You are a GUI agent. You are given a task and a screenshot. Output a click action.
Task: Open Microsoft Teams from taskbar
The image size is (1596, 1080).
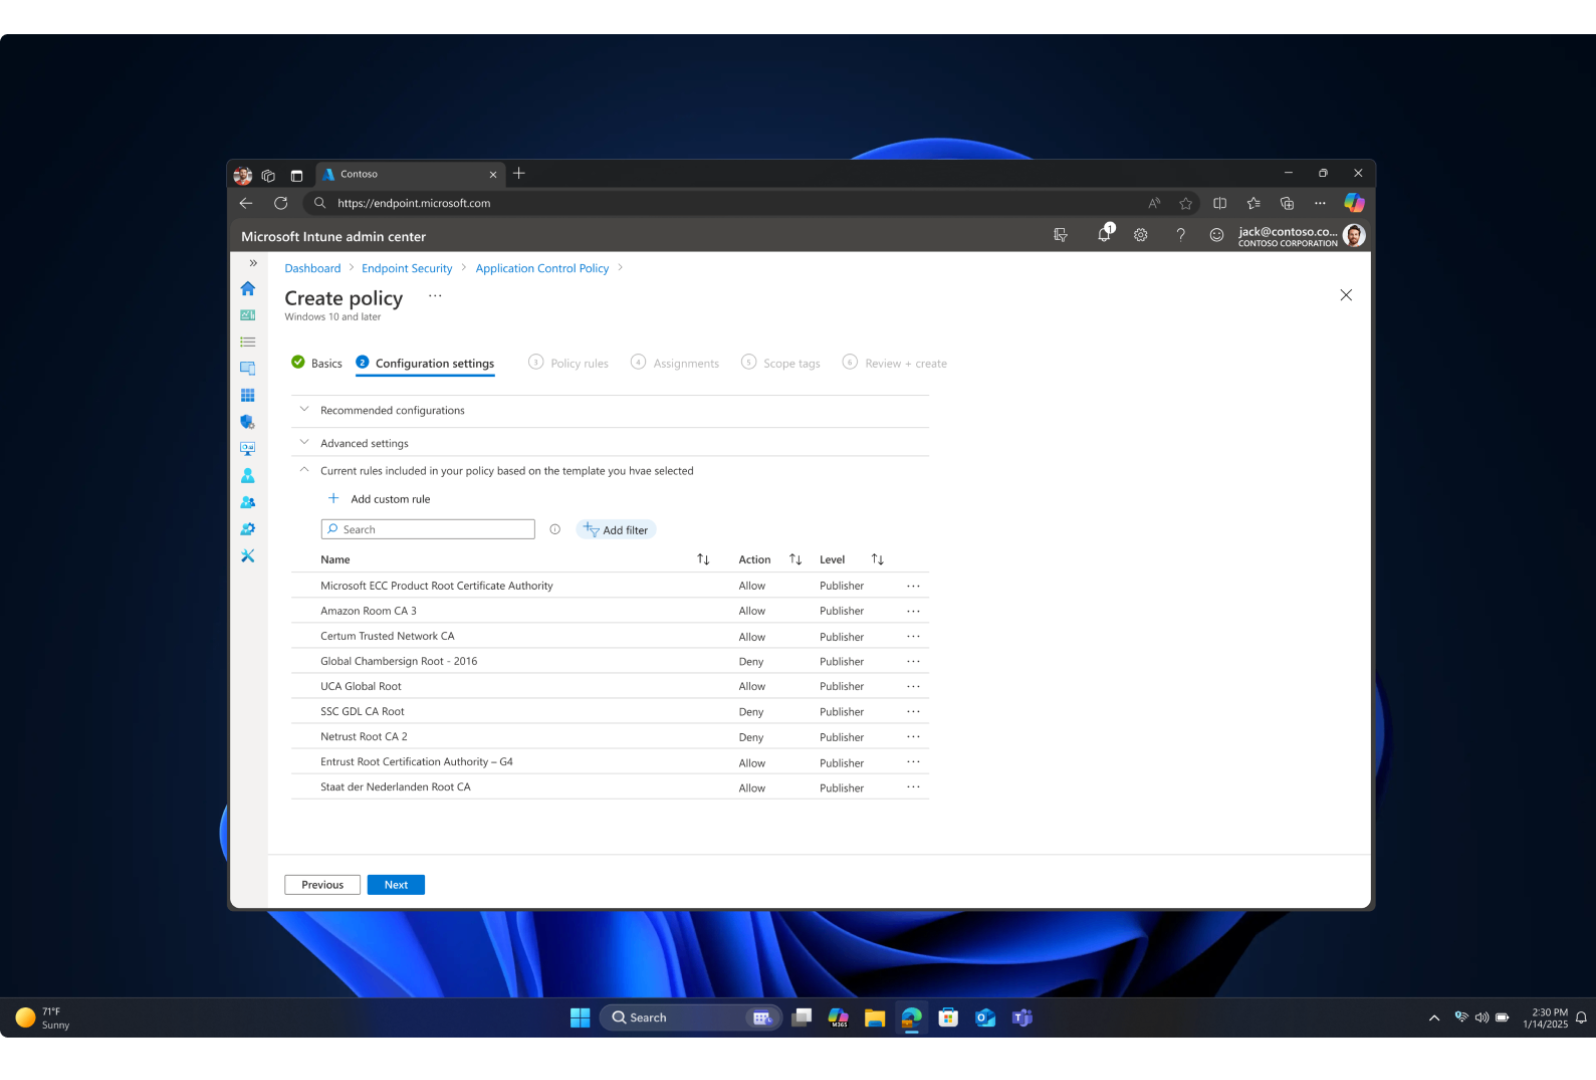[x=1022, y=1018]
